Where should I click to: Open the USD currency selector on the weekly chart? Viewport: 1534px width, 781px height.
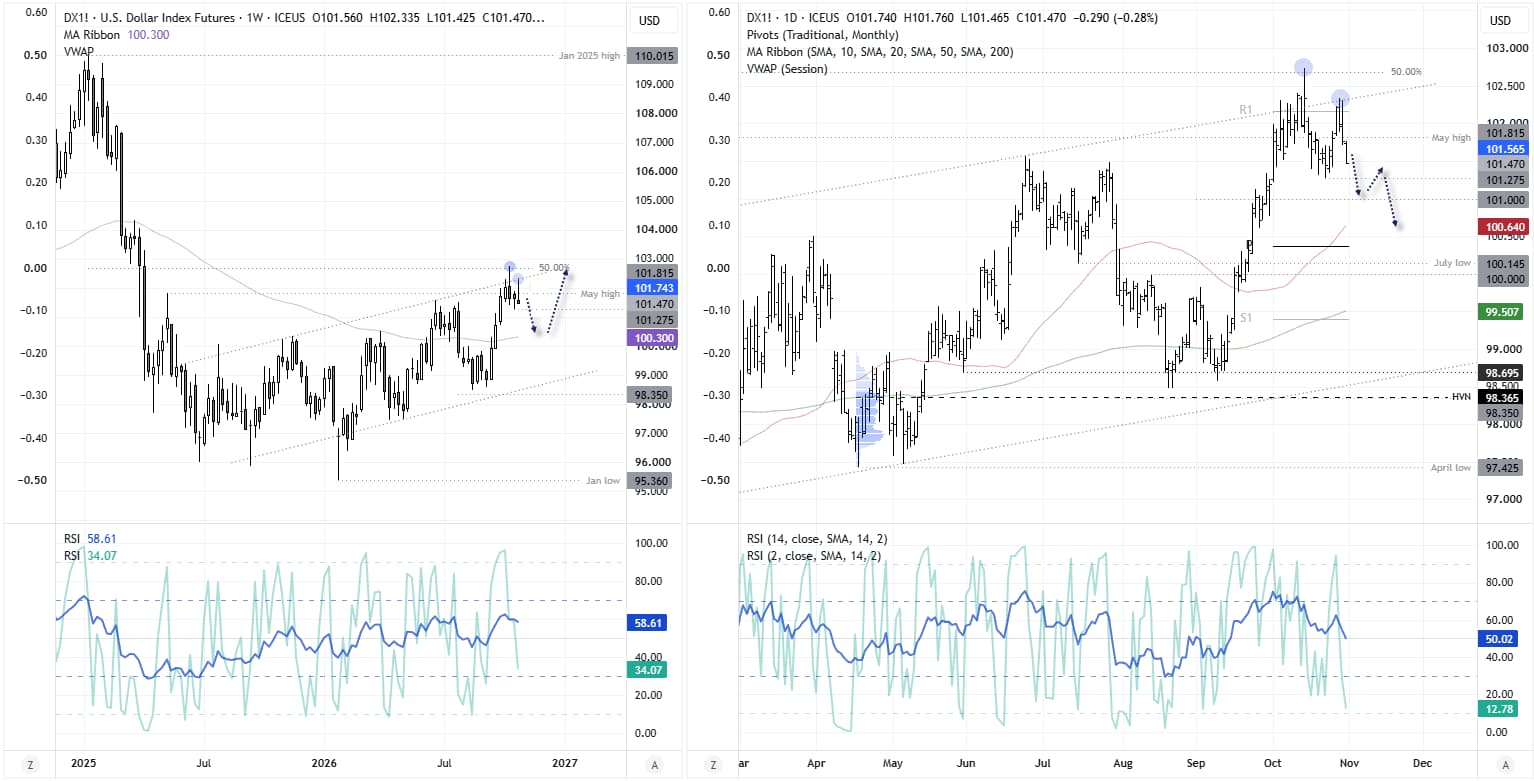(x=650, y=21)
